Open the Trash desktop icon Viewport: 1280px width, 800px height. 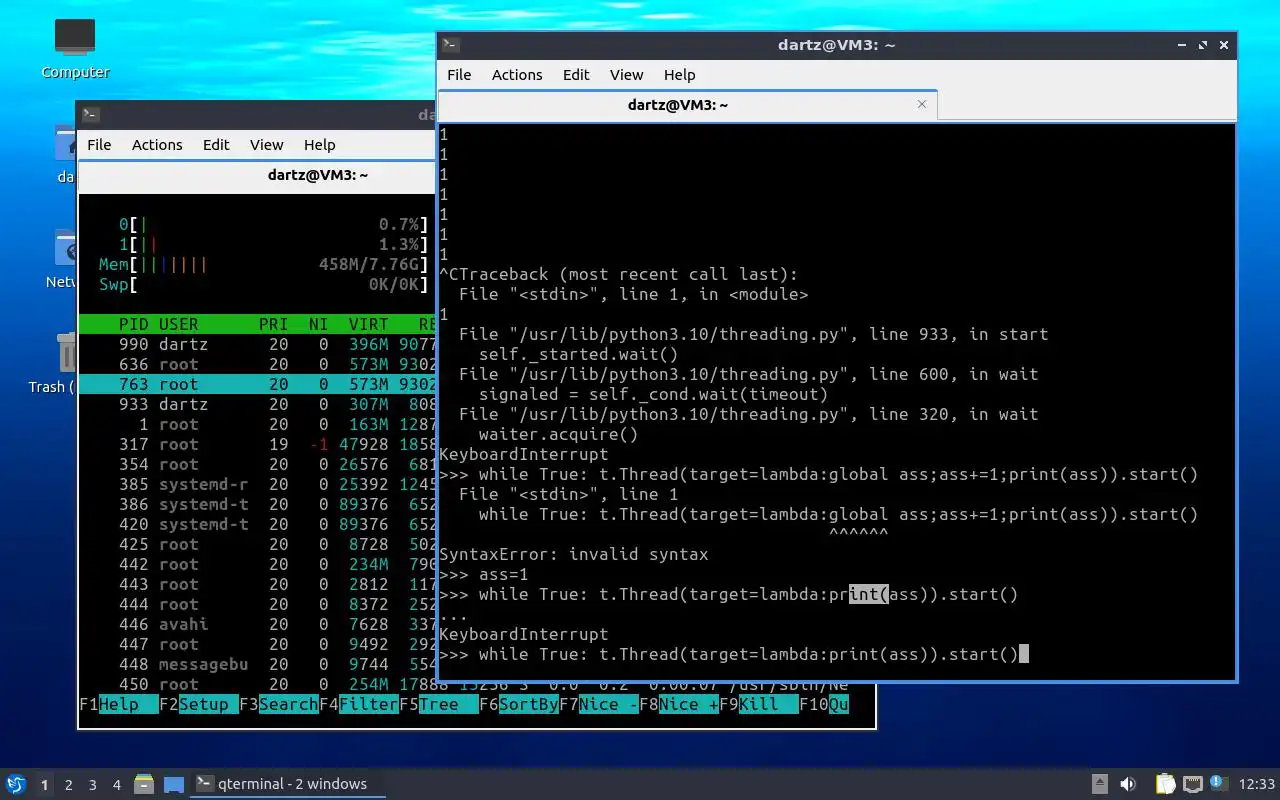click(52, 364)
